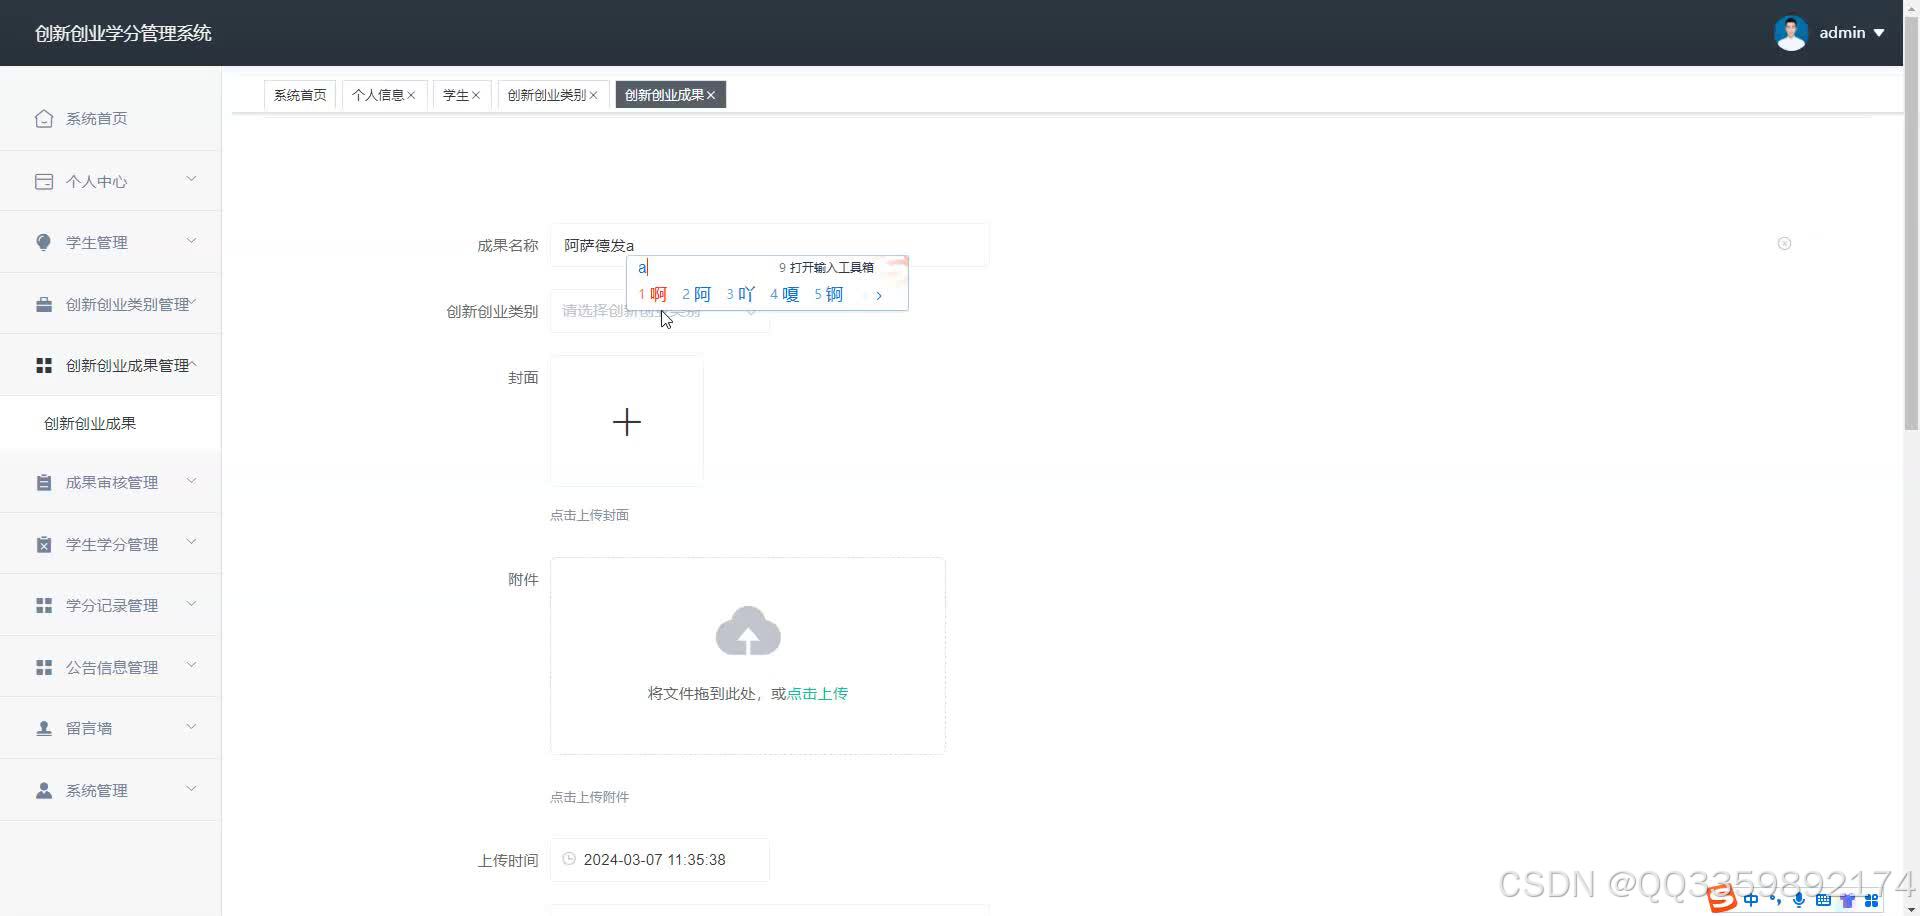Viewport: 1920px width, 916px height.
Task: Choose IME candidate 5 锕
Action: [x=829, y=294]
